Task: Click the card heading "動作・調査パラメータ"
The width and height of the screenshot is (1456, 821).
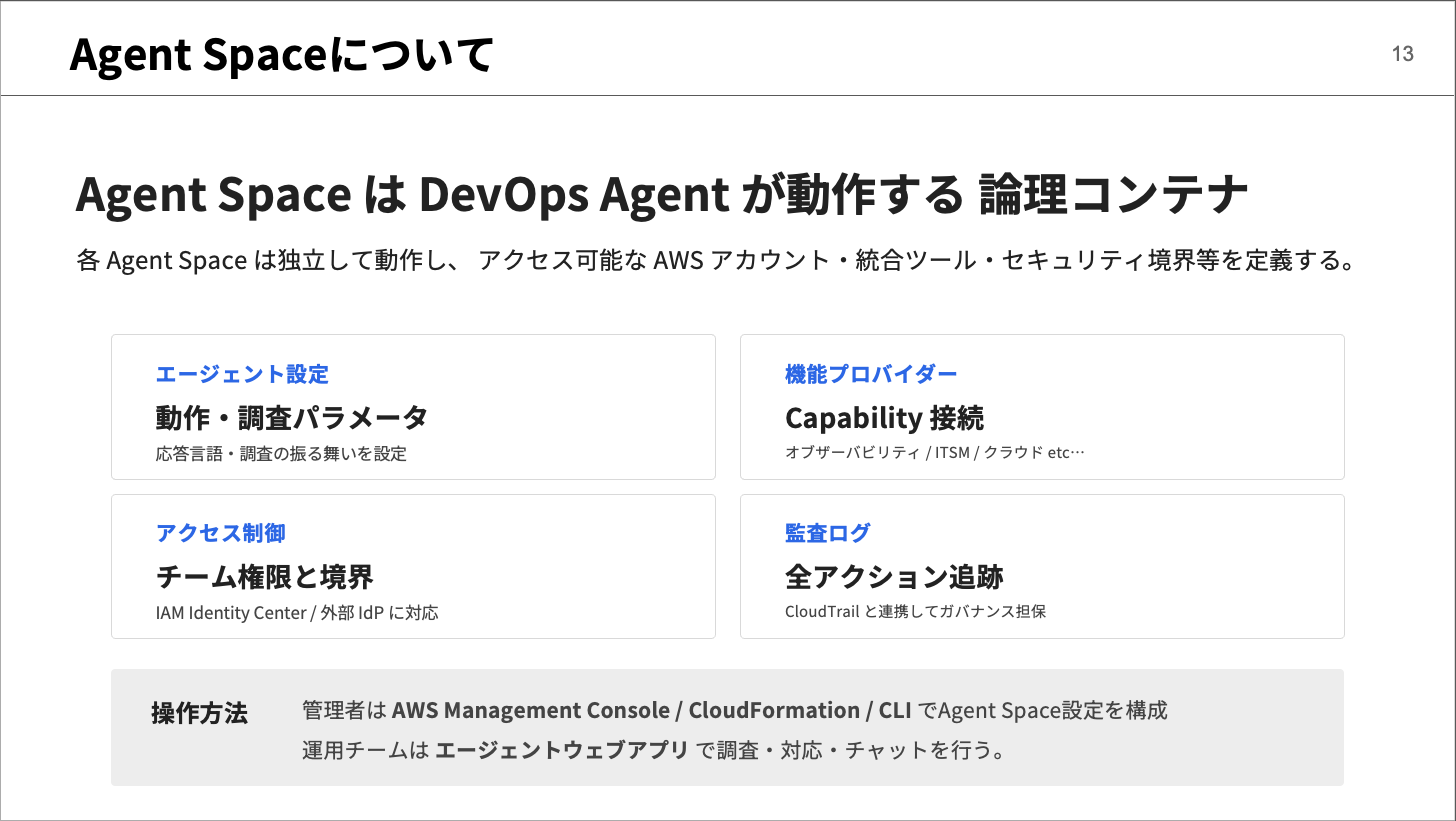Action: [292, 417]
